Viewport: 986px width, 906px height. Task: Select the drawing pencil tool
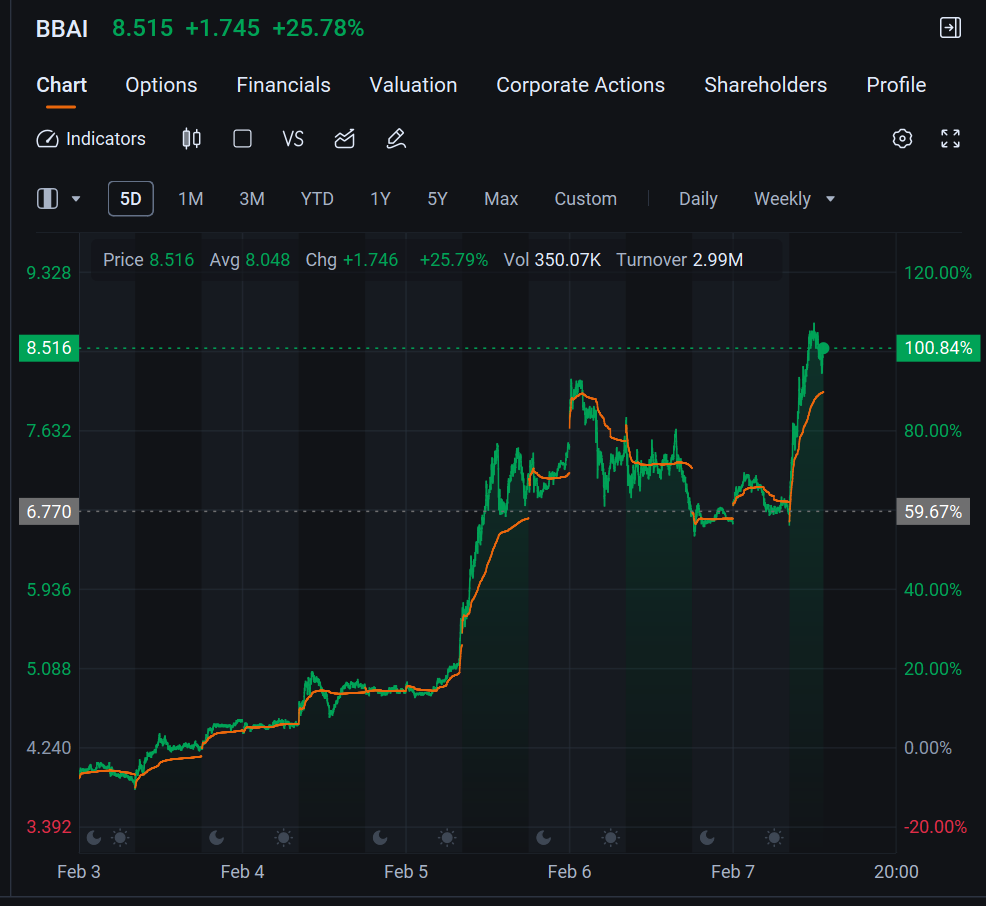396,138
